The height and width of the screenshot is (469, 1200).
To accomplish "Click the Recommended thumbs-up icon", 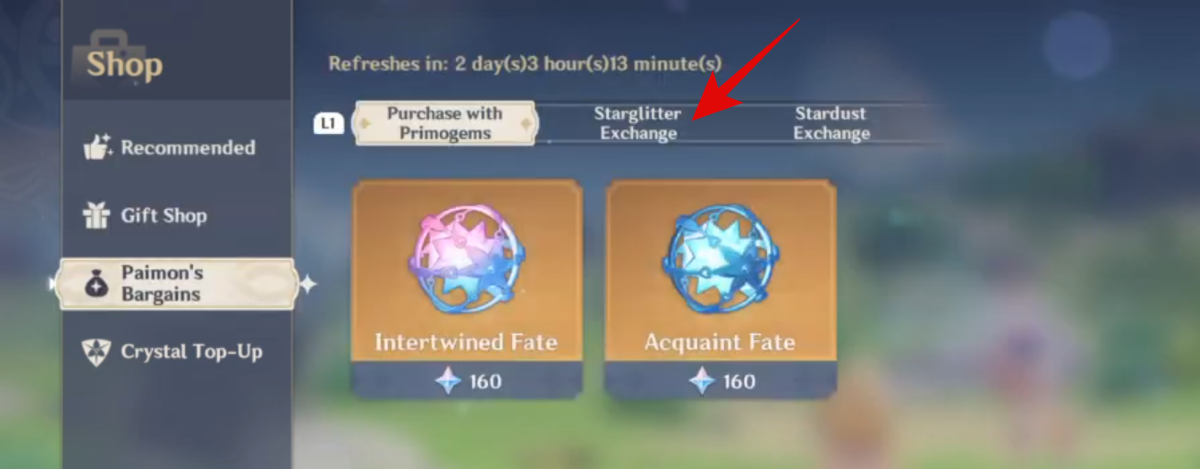I will (97, 148).
